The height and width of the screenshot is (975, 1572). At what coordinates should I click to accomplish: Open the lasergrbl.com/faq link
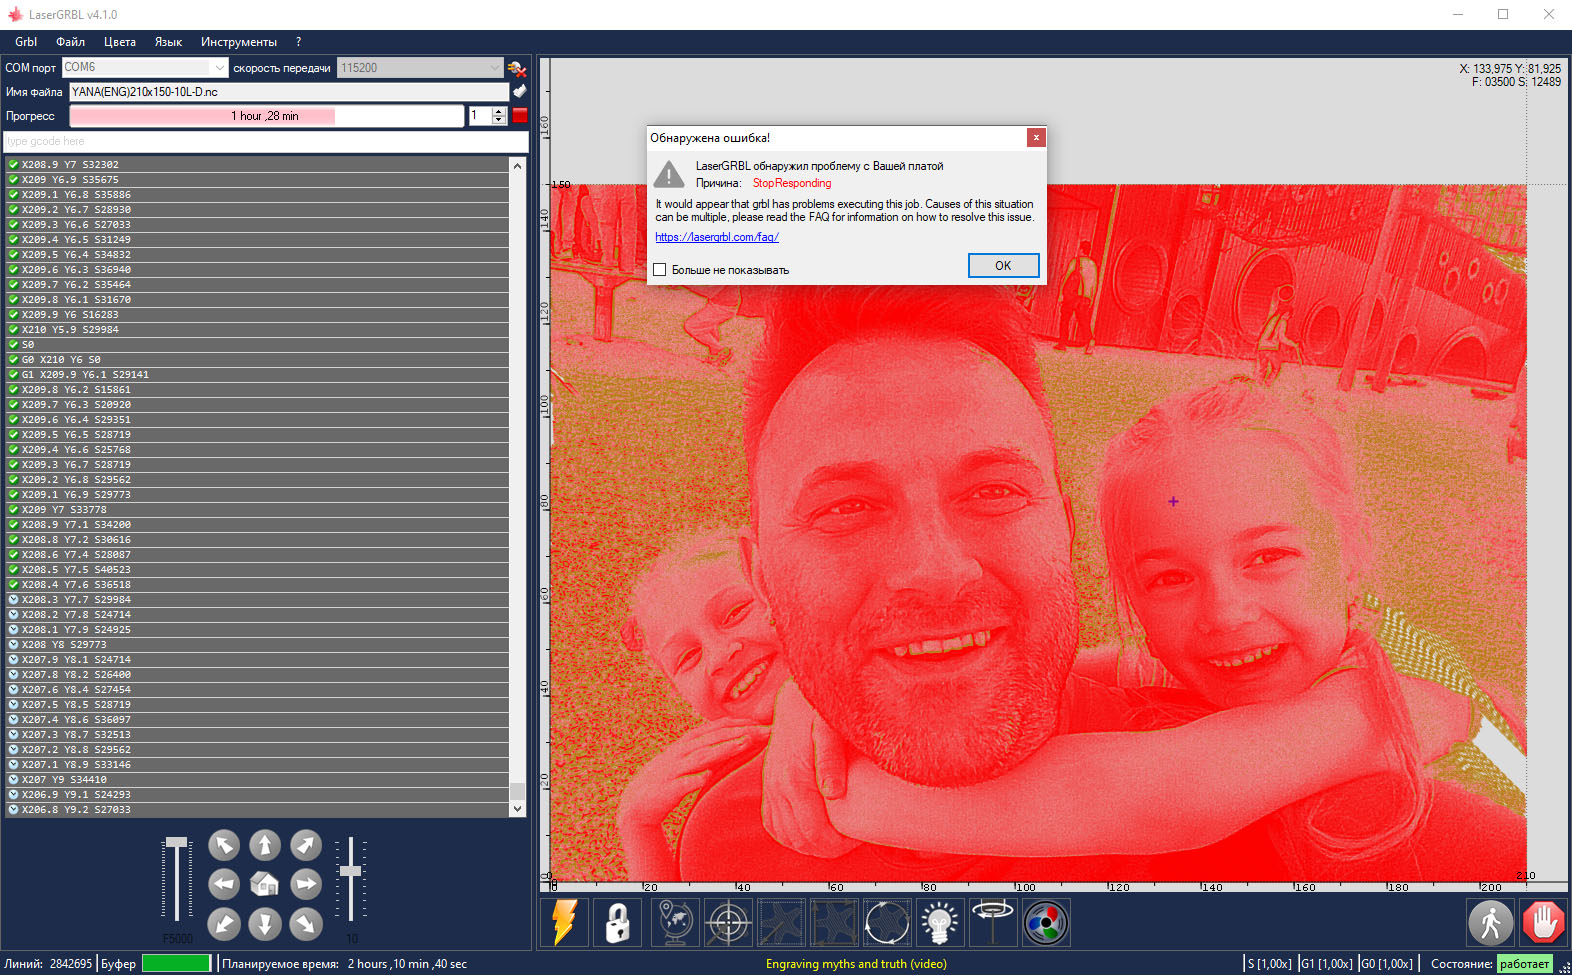point(716,237)
